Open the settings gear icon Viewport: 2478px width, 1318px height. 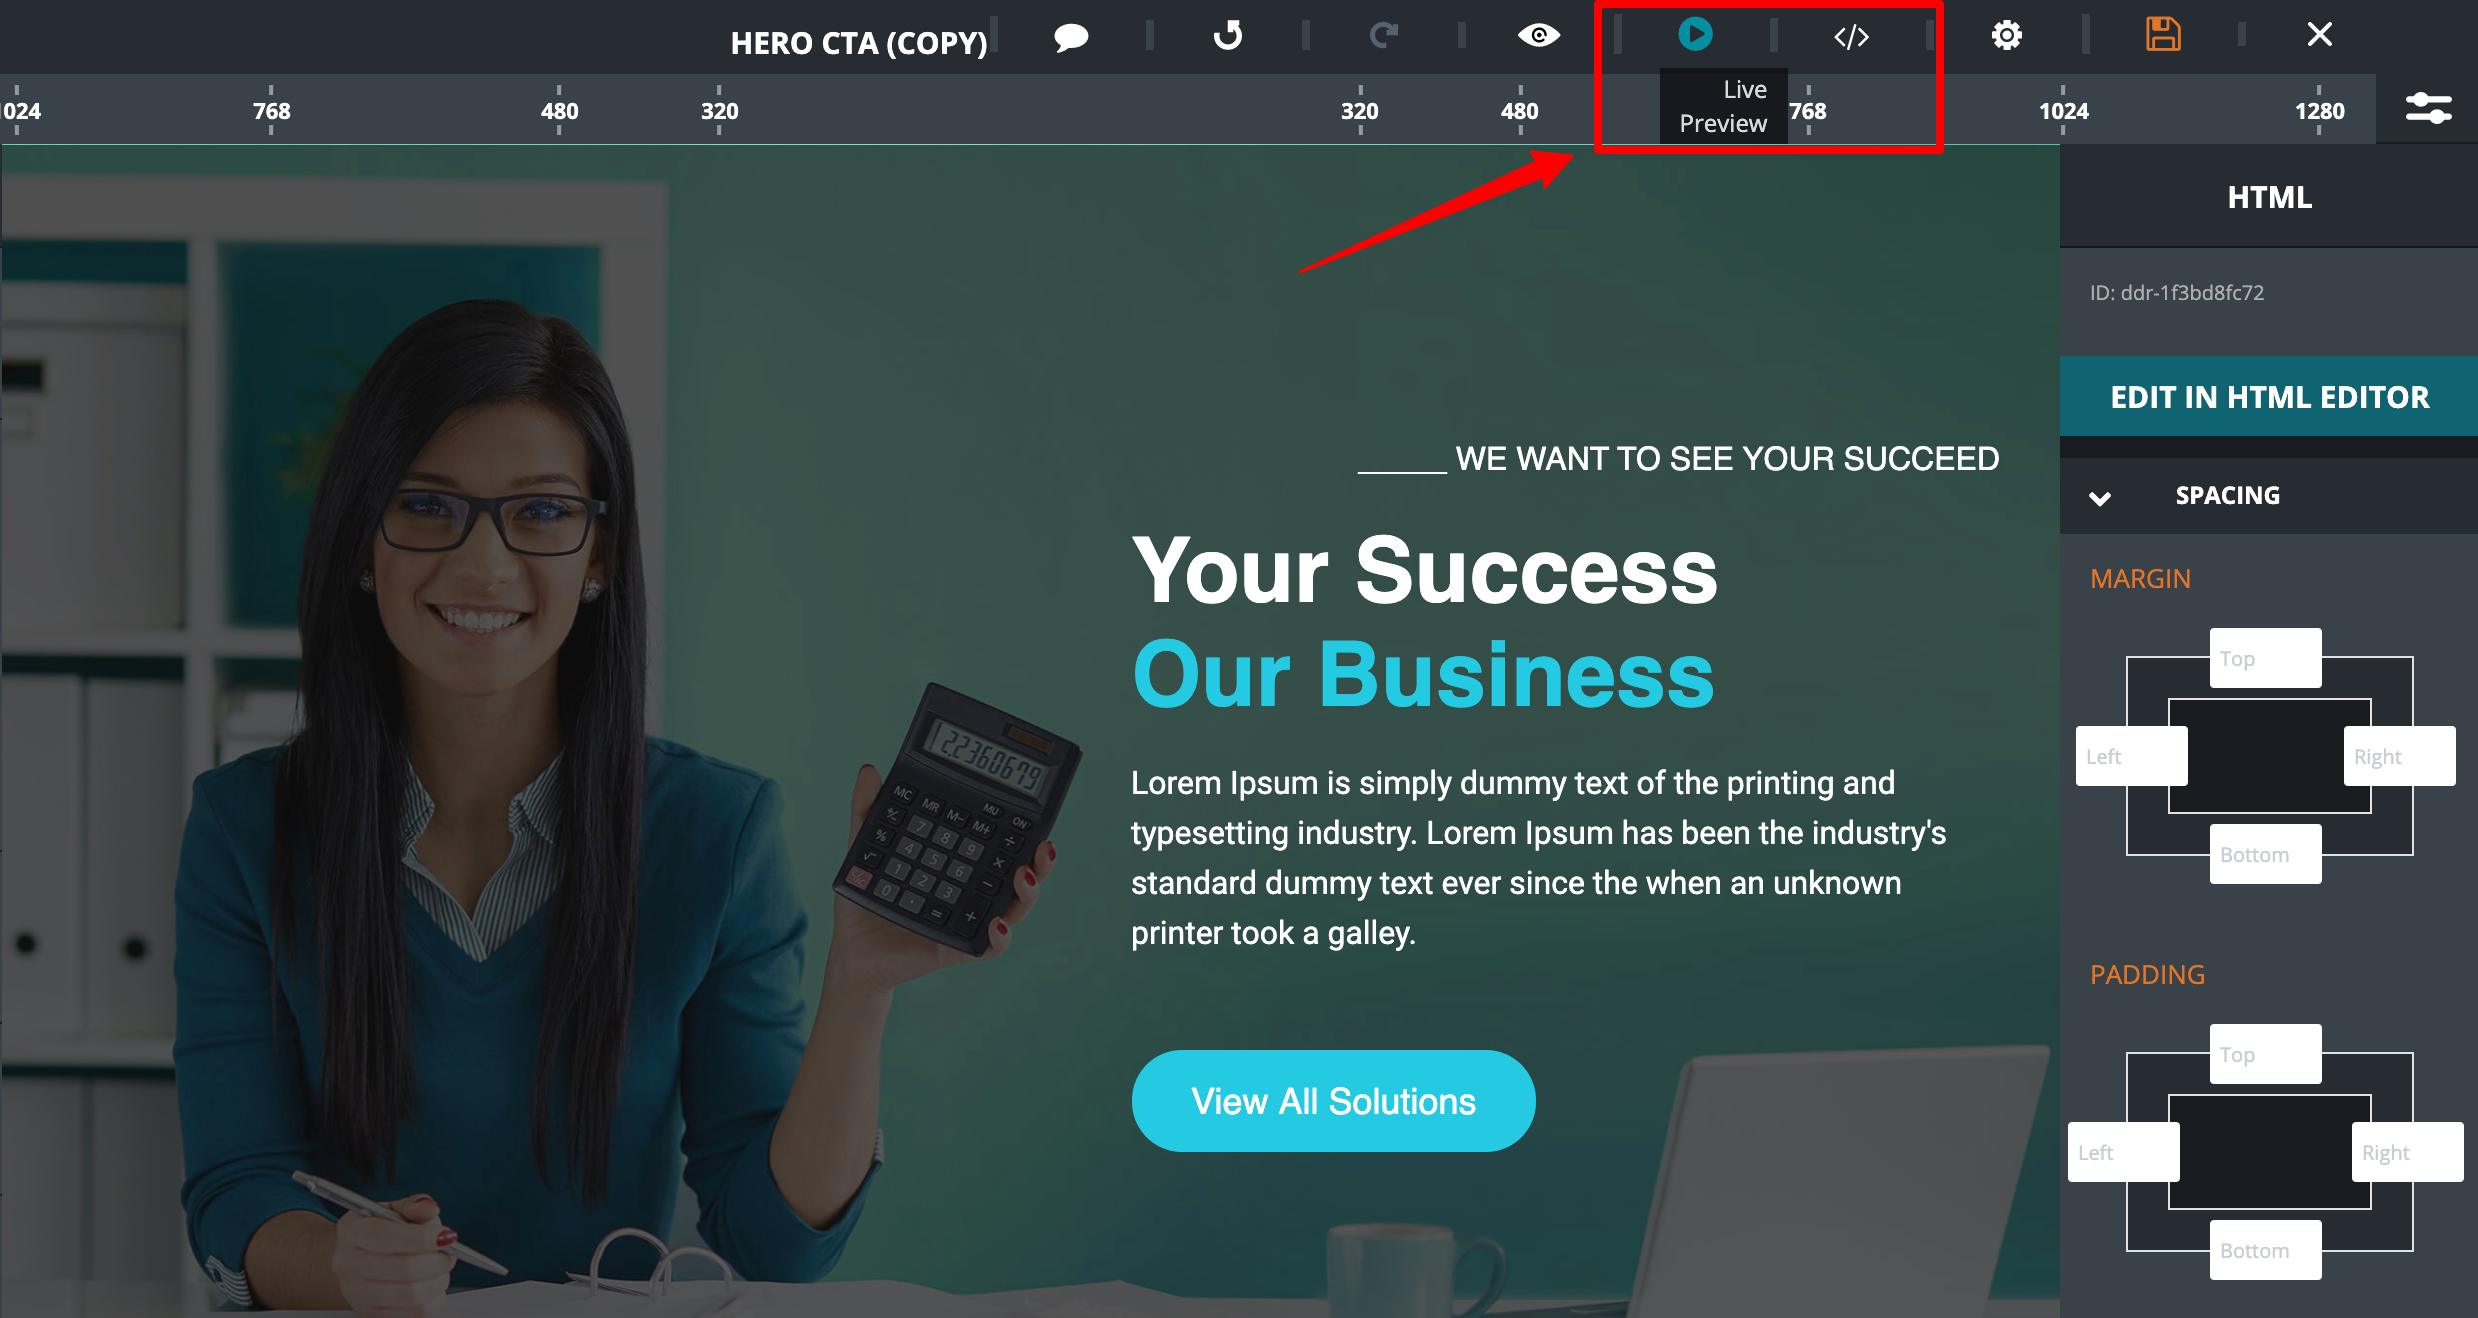tap(2006, 36)
